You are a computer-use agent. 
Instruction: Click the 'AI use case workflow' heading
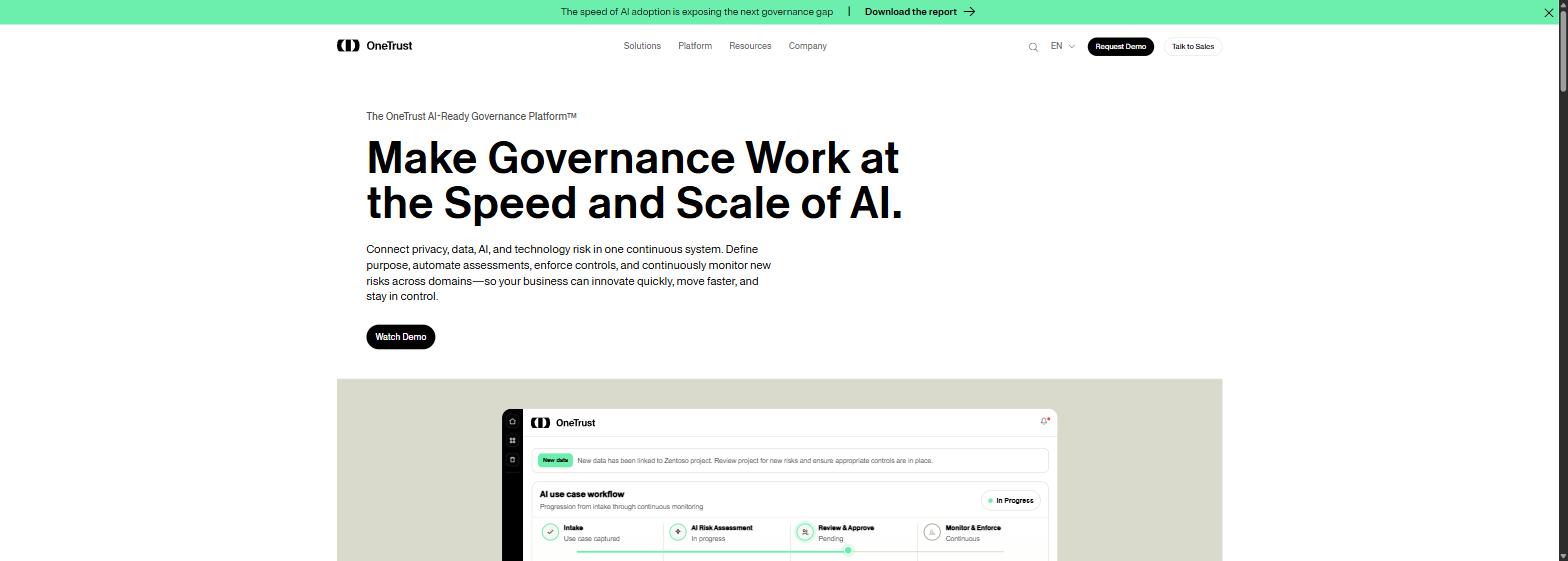(x=582, y=494)
